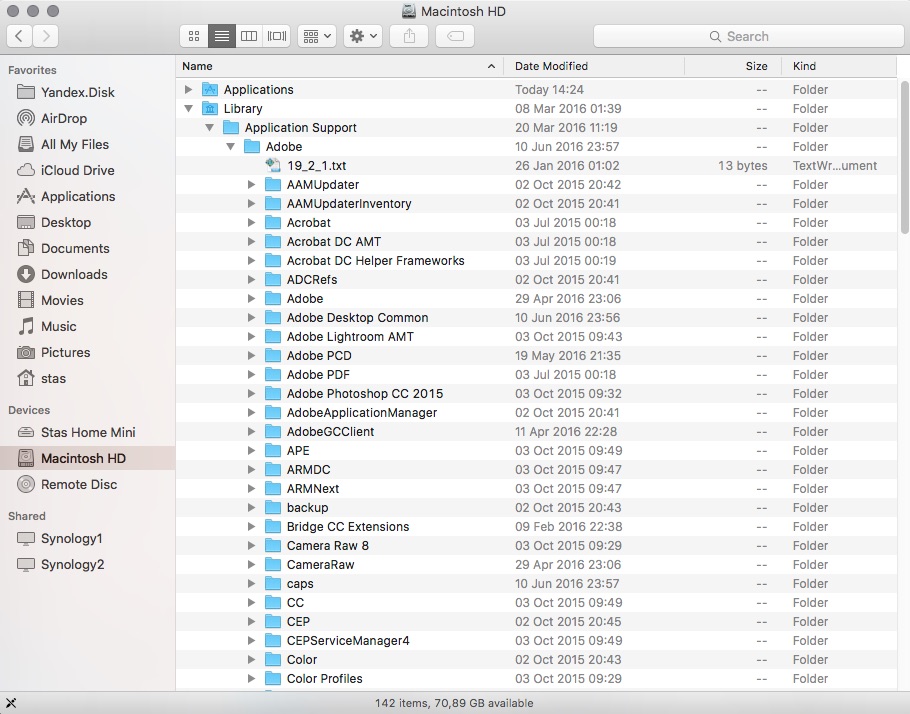
Task: Select the AdobeGCClient folder
Action: point(536,432)
